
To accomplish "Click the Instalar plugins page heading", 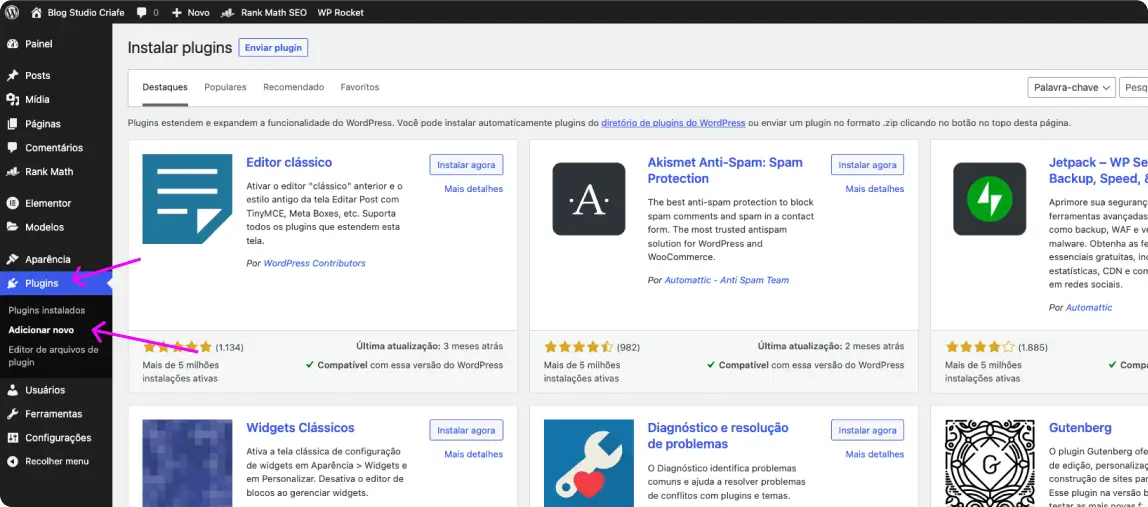I will [179, 48].
